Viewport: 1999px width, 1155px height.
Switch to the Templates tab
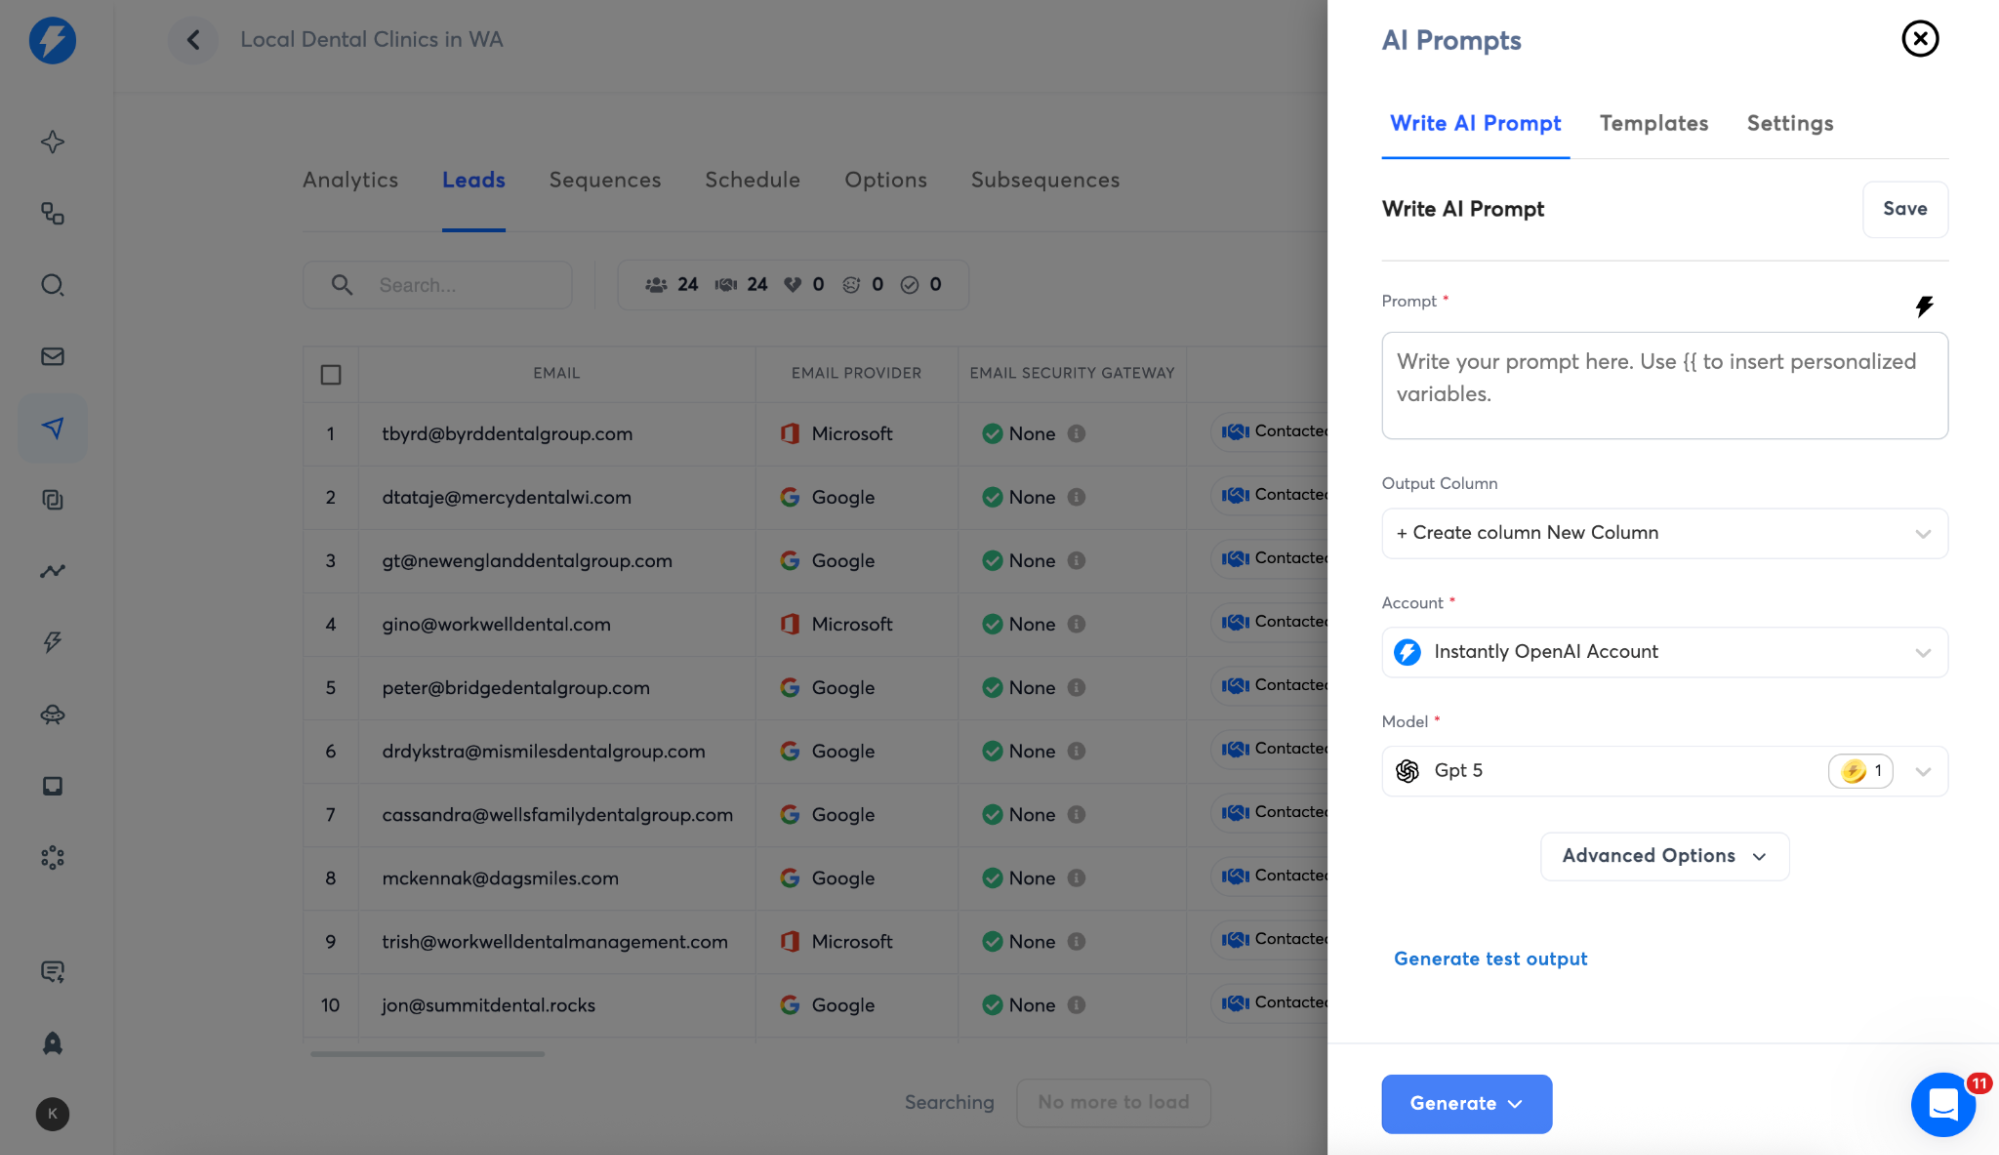click(x=1653, y=123)
